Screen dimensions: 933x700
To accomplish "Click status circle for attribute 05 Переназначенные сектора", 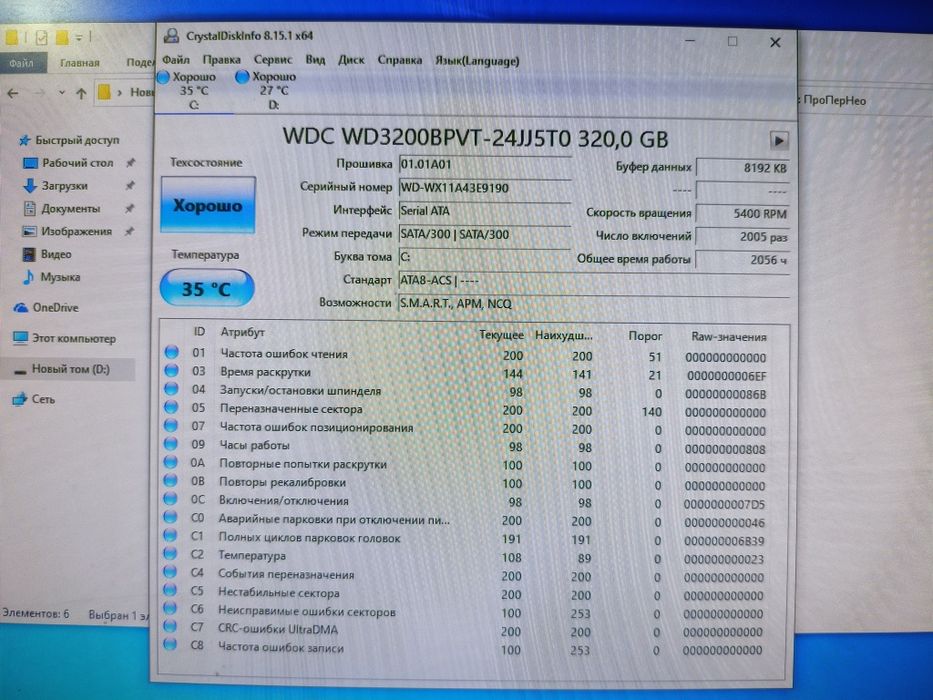I will point(171,408).
